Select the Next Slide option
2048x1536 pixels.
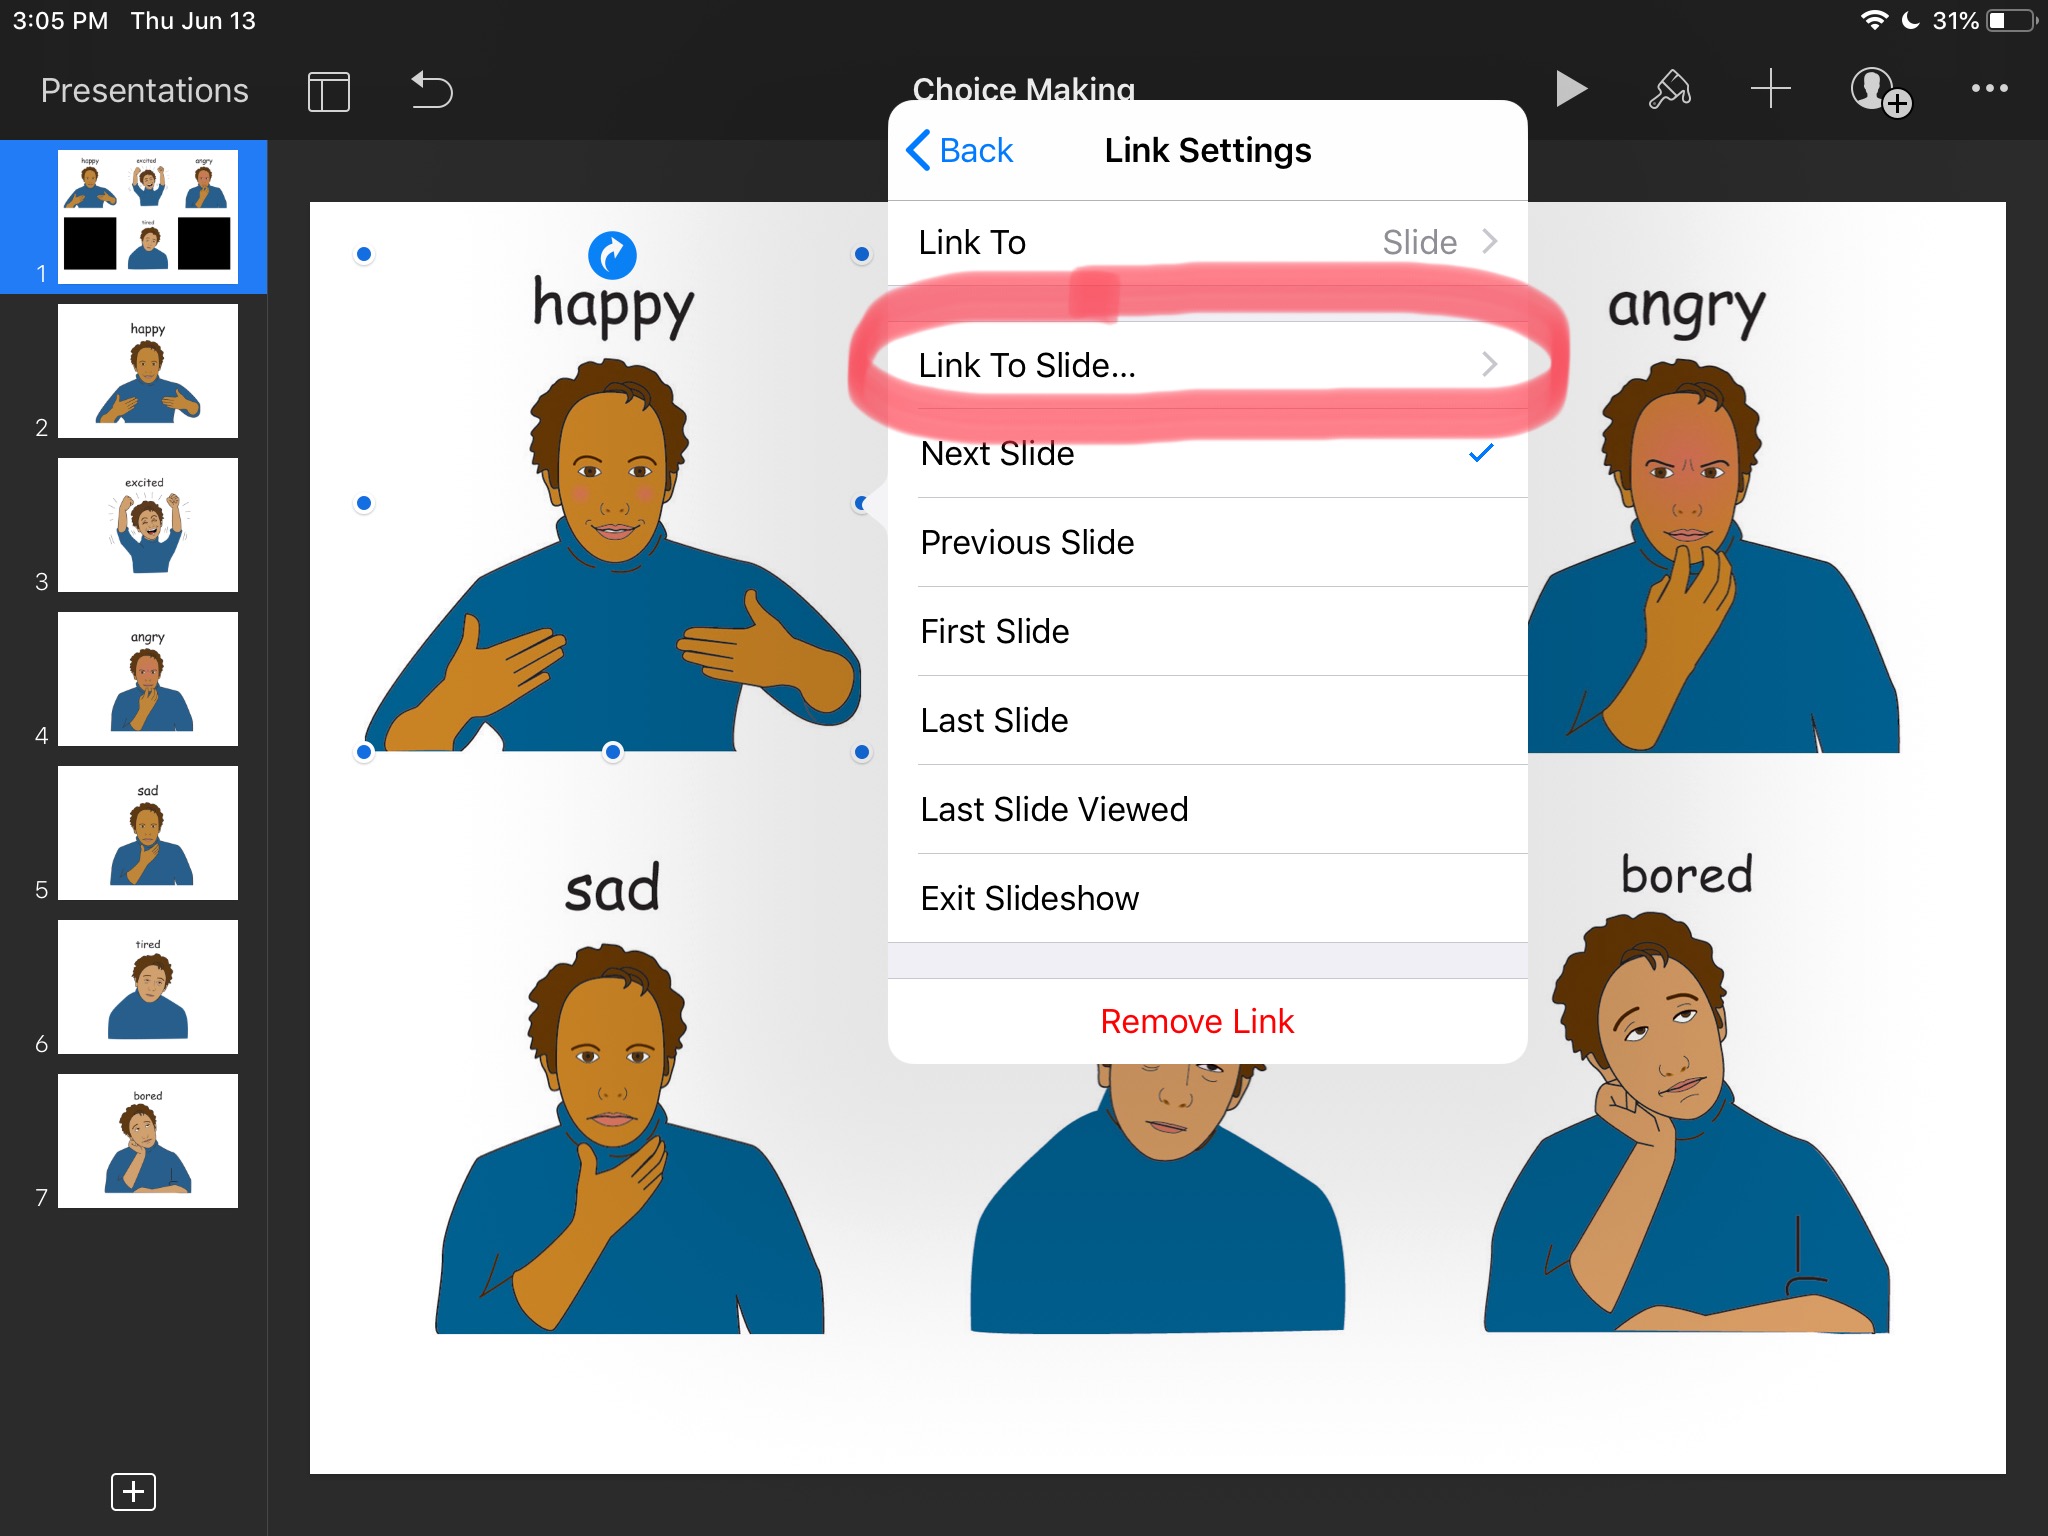(x=1206, y=454)
